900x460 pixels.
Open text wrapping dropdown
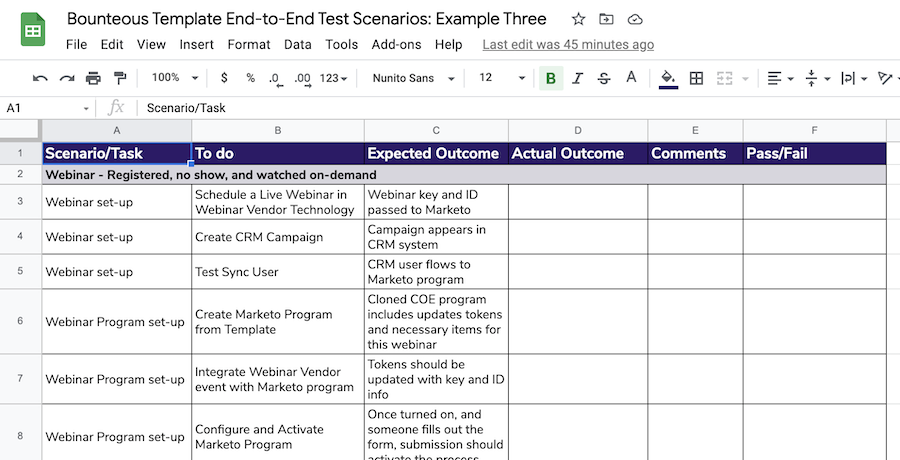tap(854, 78)
